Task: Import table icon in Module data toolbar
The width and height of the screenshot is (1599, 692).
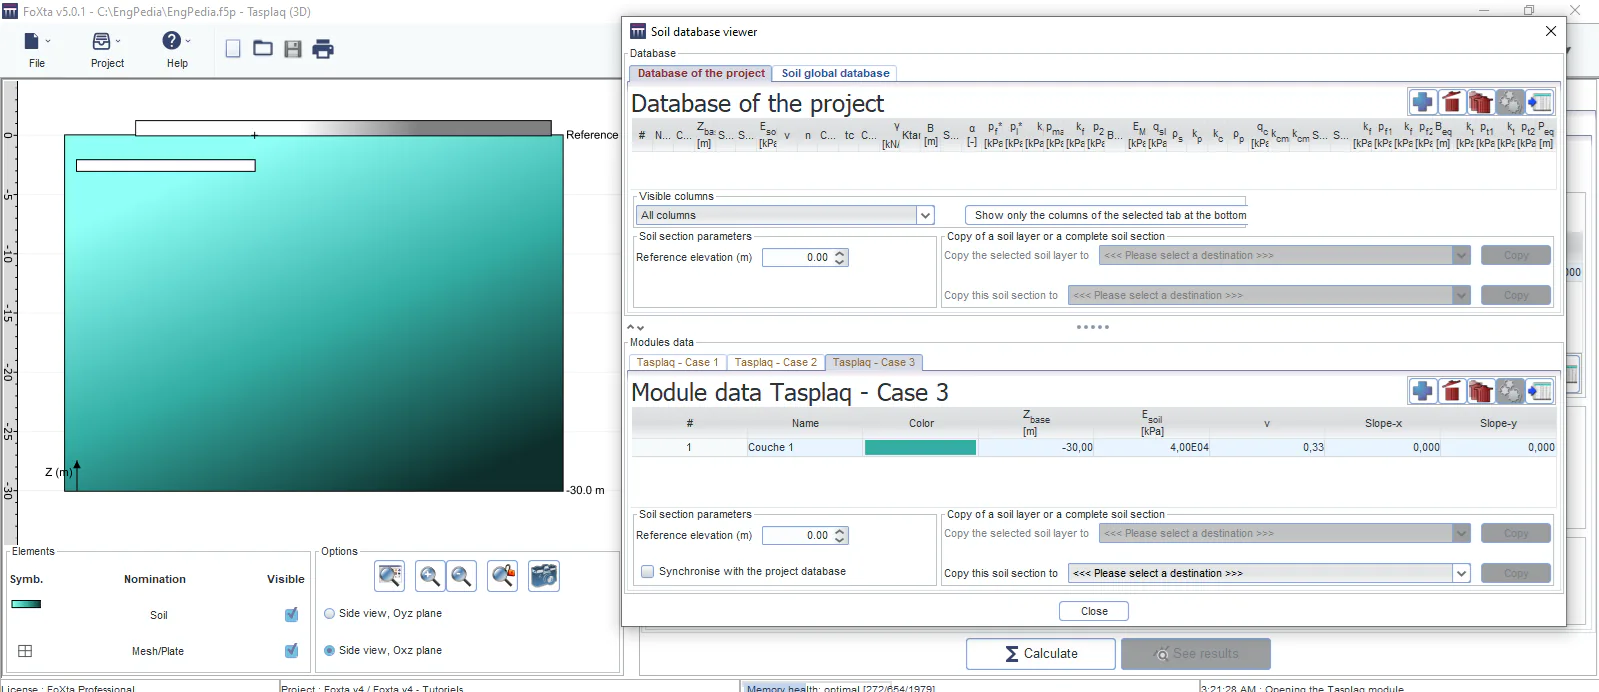Action: click(1540, 391)
